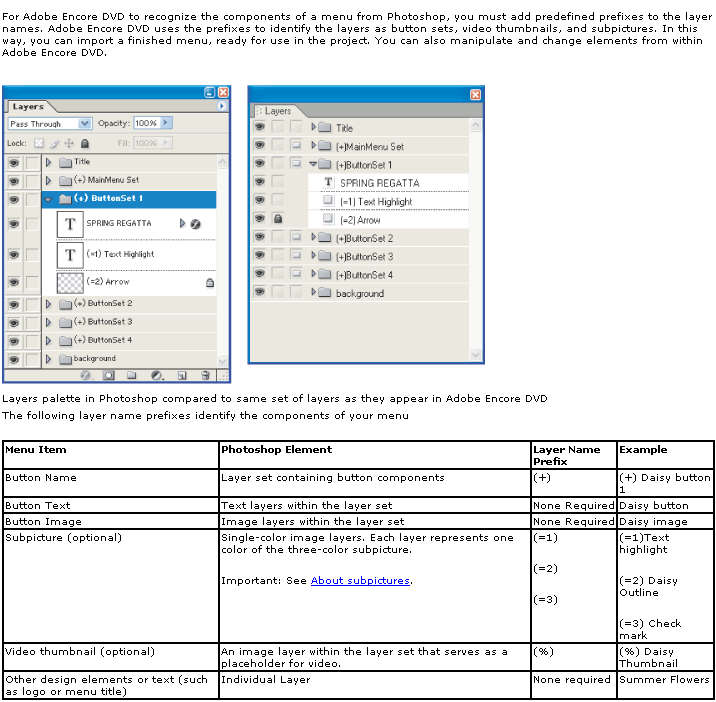Viewport: 716px width, 702px height.
Task: Click the button icon on Encore (+)ButtonSet 2 row
Action: [296, 237]
